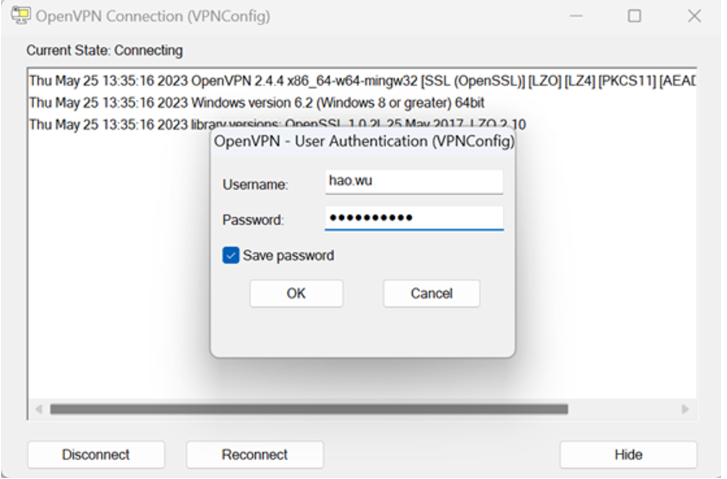Hide the OpenVPN connection window
Image resolution: width=727 pixels, height=479 pixels.
pos(628,454)
